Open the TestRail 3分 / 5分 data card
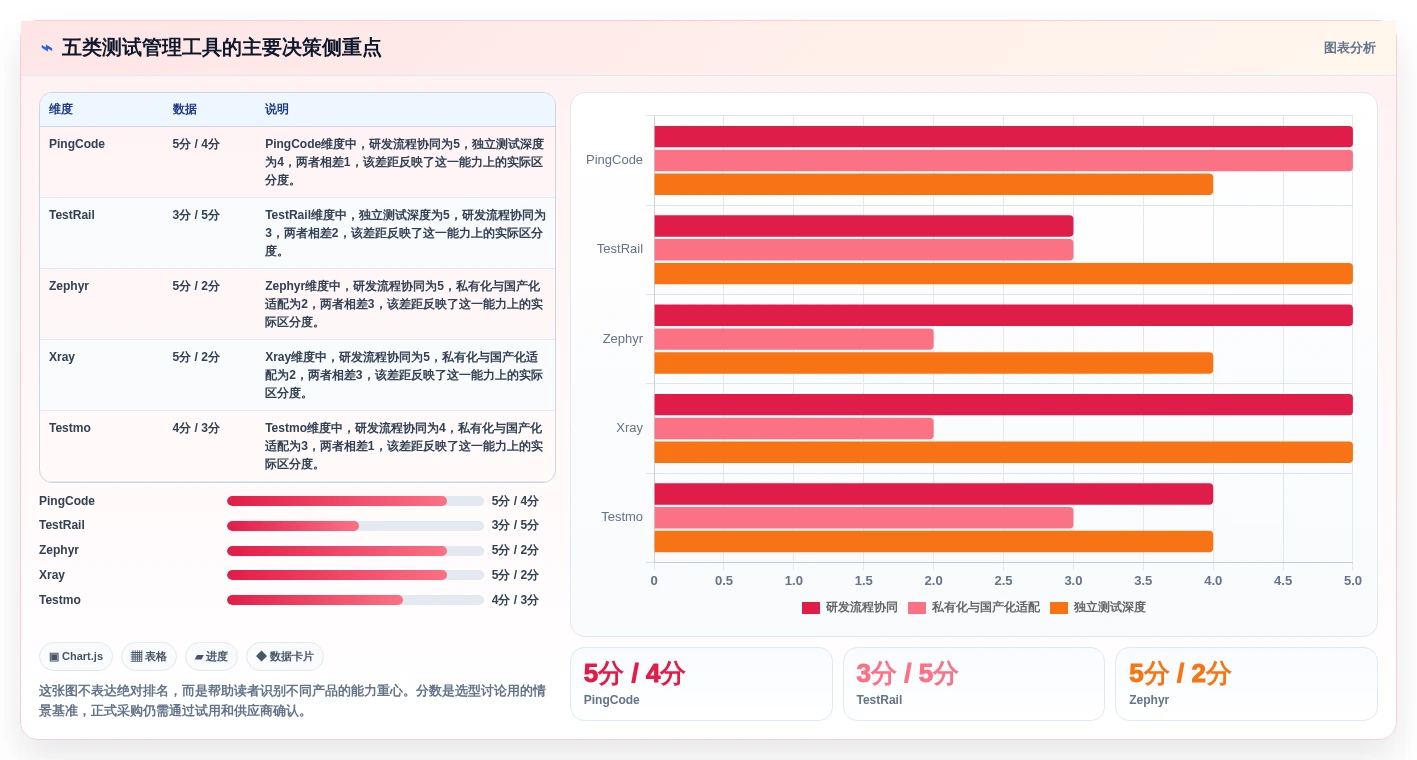This screenshot has height=760, width=1417. point(974,684)
